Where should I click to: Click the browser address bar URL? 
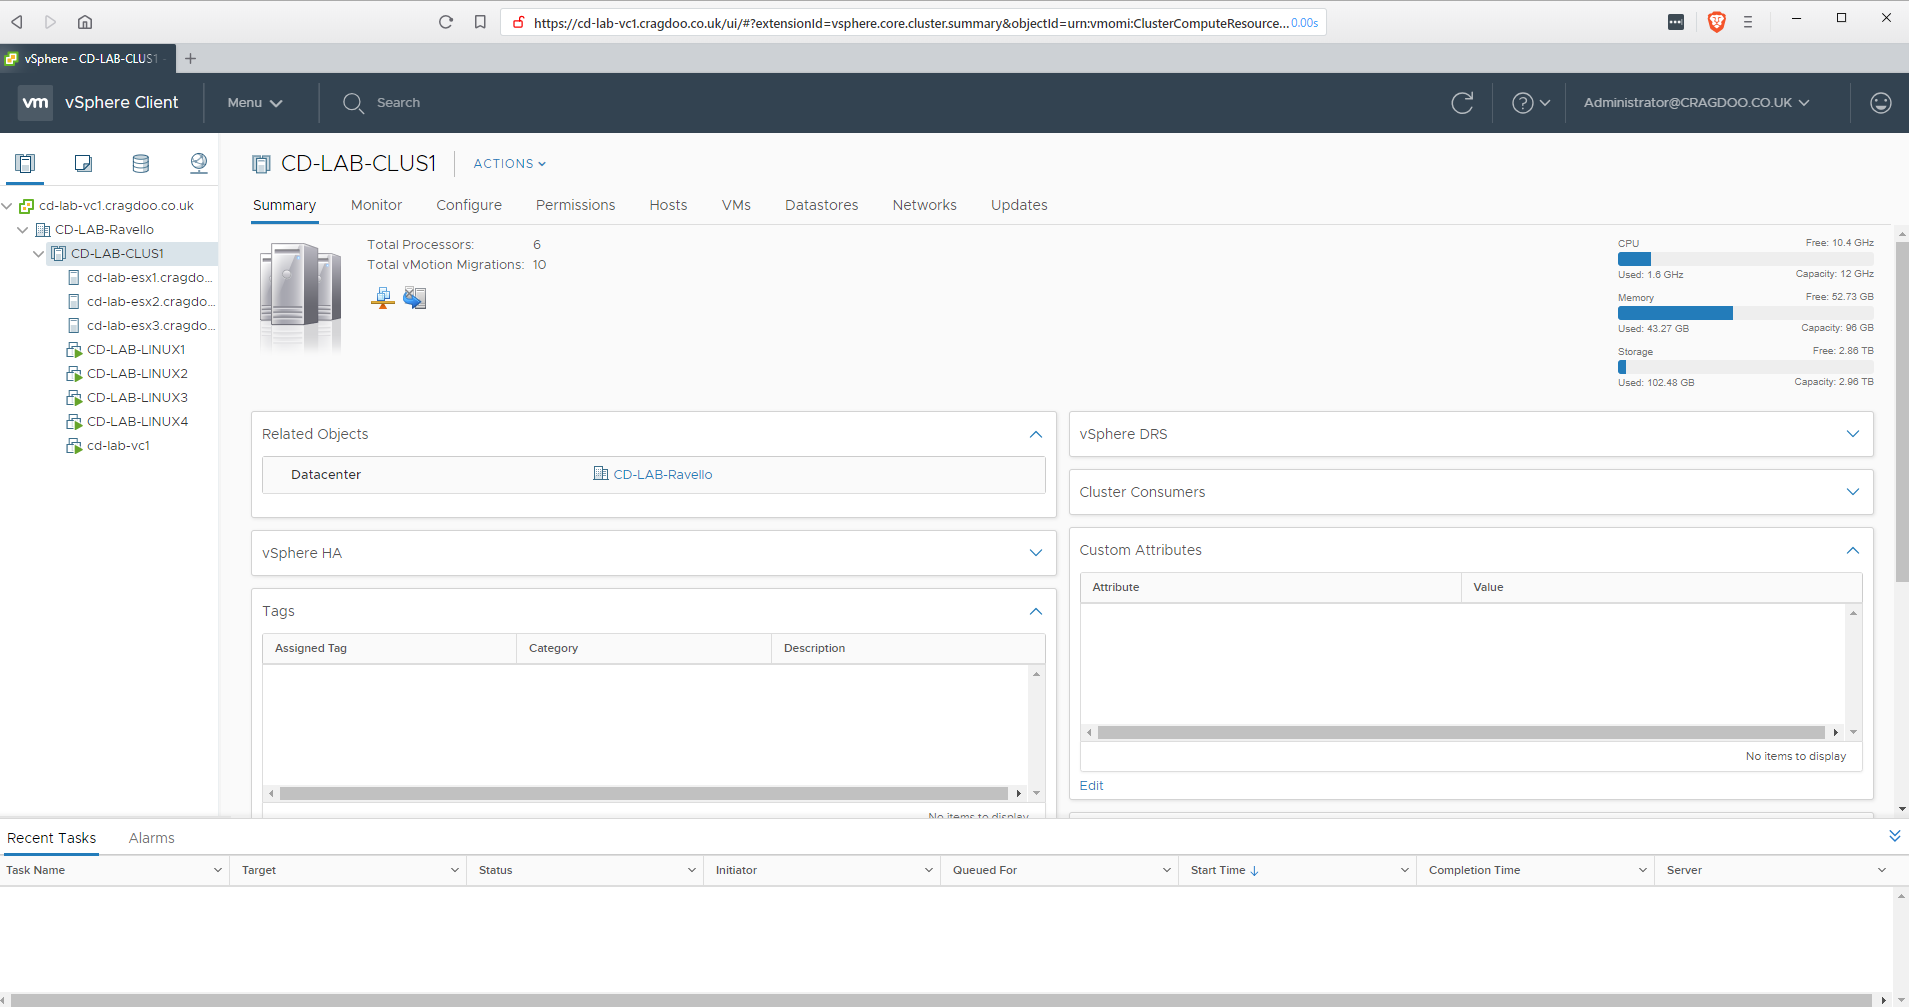coord(910,23)
